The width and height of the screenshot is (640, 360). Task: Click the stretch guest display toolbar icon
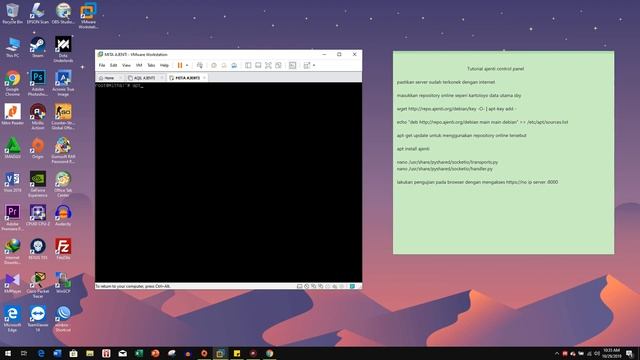(307, 65)
